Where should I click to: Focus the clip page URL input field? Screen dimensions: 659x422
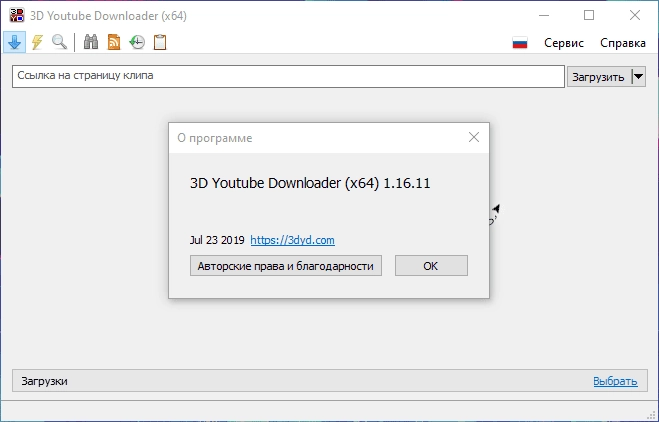(x=288, y=76)
